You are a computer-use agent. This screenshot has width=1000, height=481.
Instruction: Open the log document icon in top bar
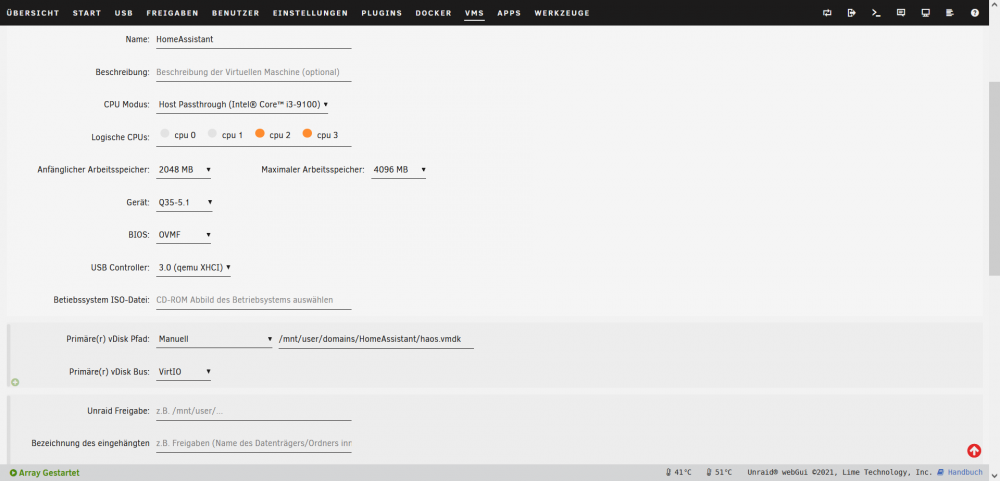pos(950,13)
